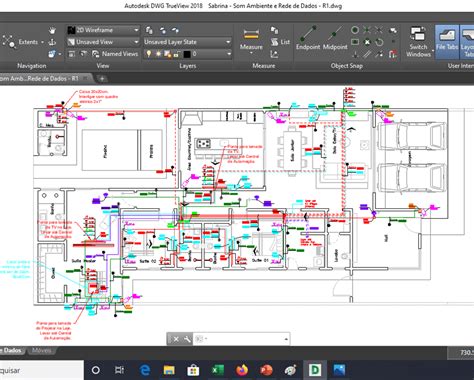This screenshot has height=380, width=474.
Task: Toggle the magnet object snap icon
Action: [x=393, y=54]
